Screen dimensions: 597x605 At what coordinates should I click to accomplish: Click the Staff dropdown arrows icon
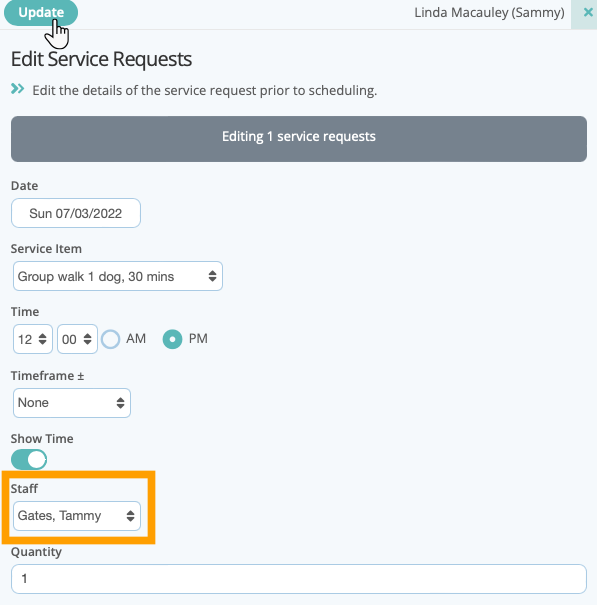click(130, 516)
